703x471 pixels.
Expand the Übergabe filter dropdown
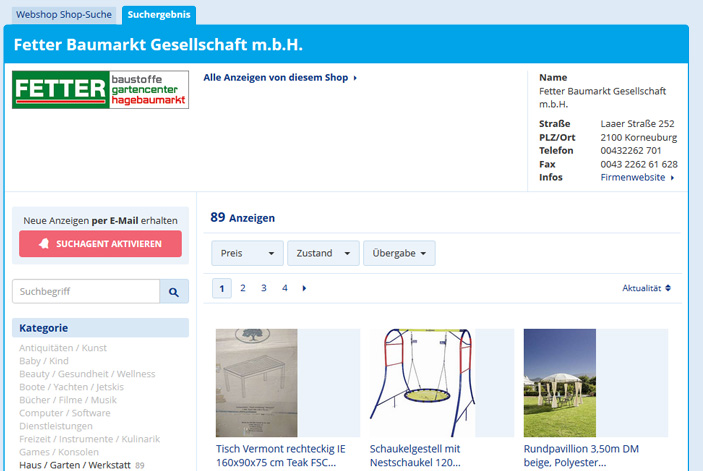pyautogui.click(x=399, y=253)
